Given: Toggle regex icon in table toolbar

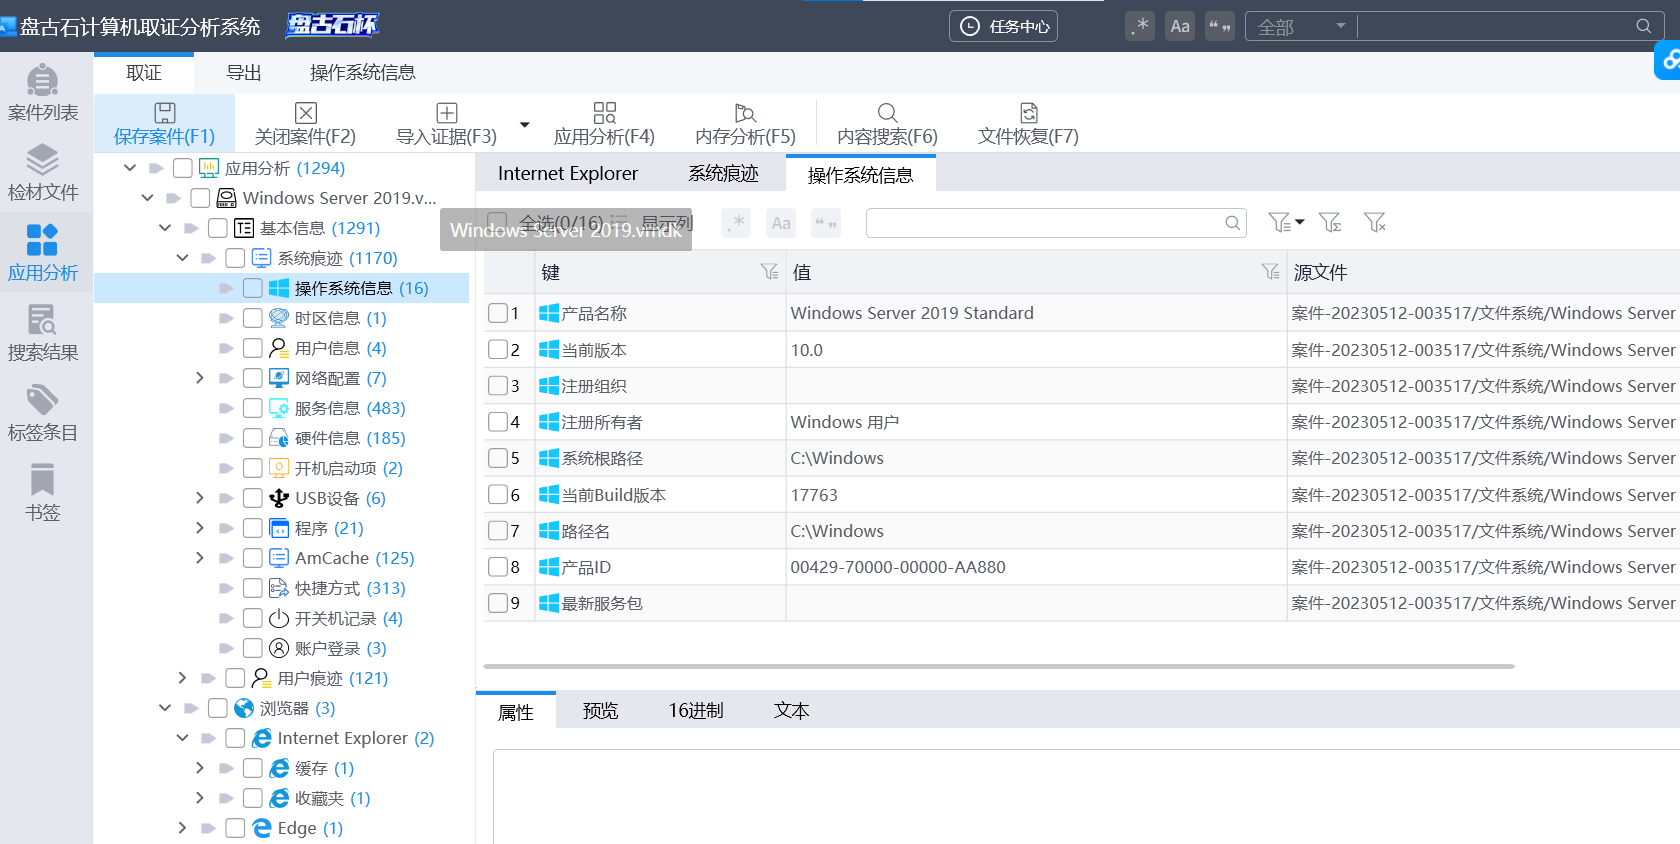Looking at the screenshot, I should [737, 223].
